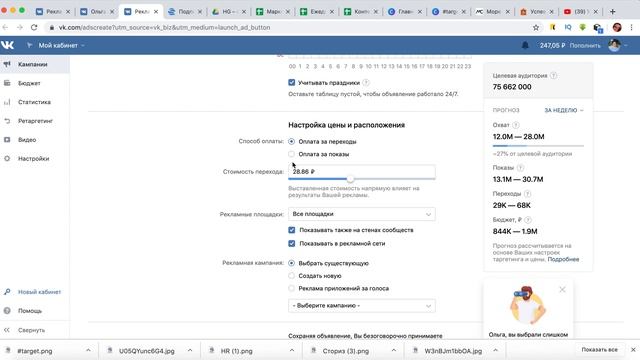Open user avatar menu in VK header
640x360 pixels.
tap(617, 45)
